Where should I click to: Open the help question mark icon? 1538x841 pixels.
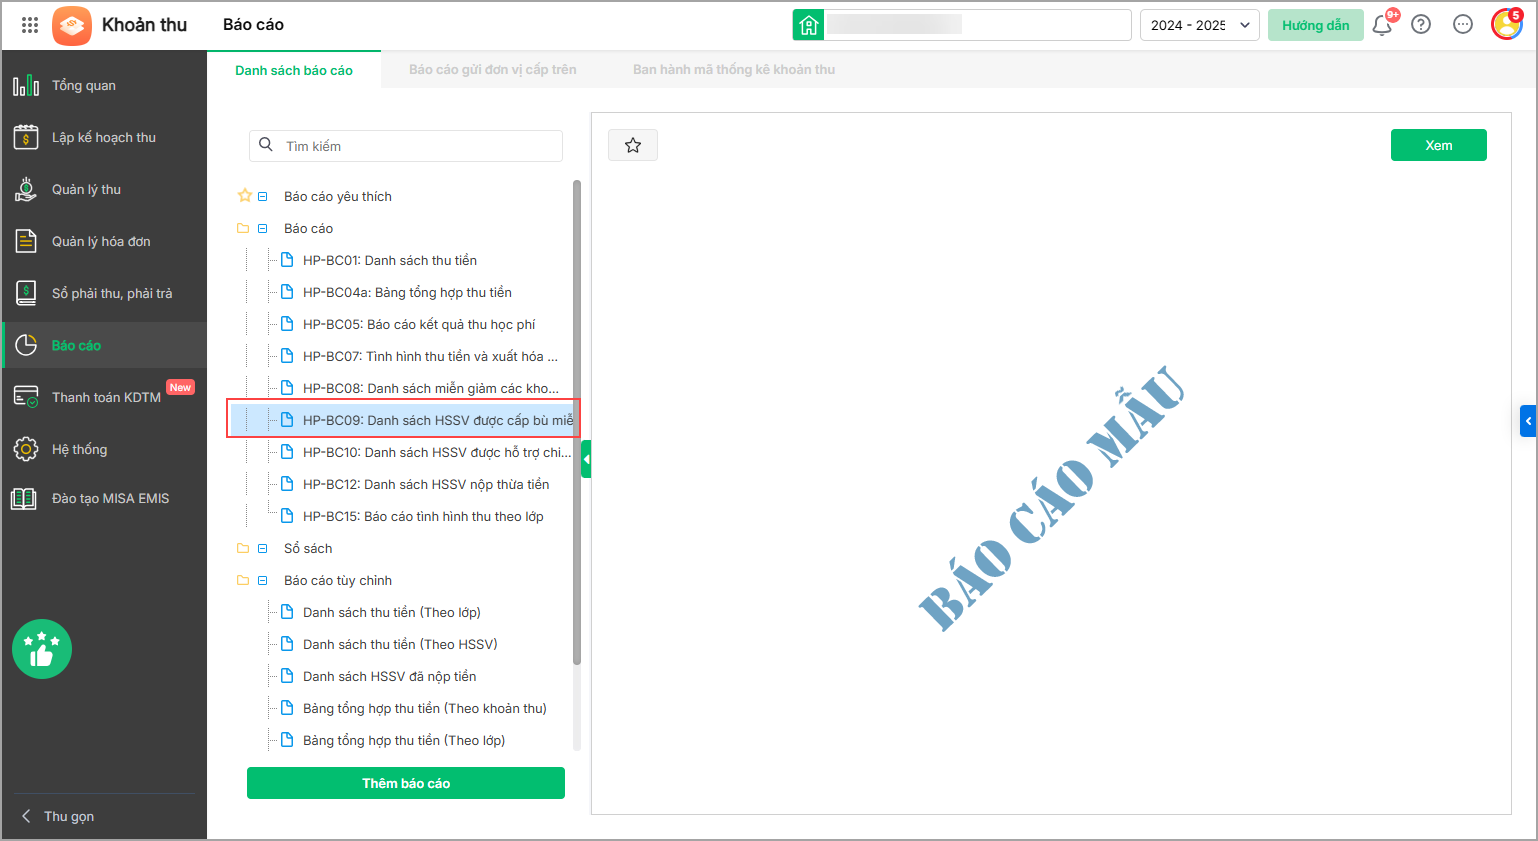pos(1421,25)
